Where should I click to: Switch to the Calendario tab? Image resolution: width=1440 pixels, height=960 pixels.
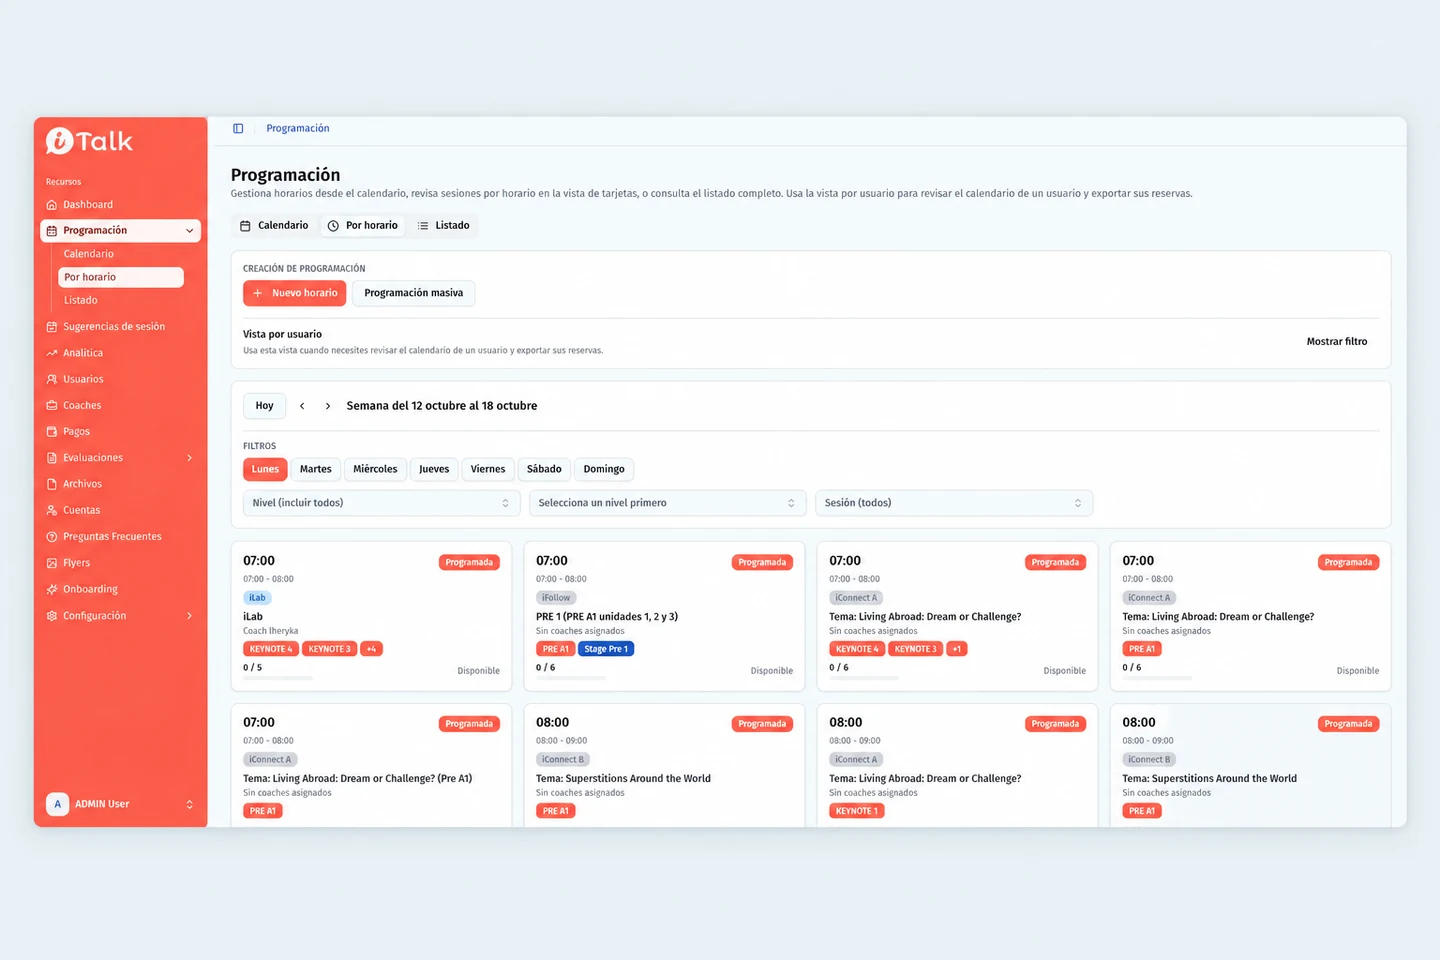(275, 226)
